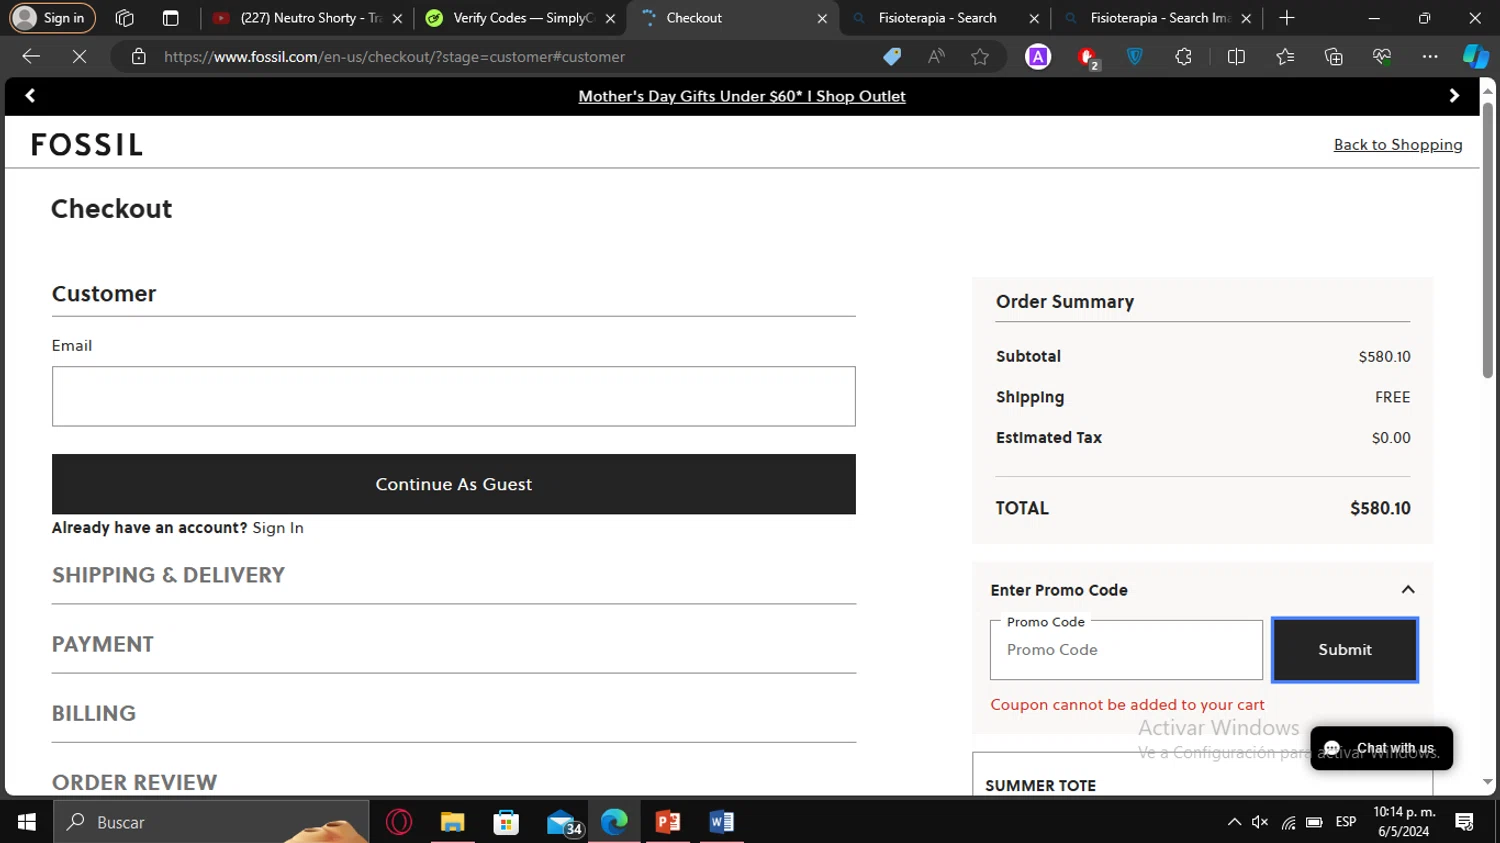
Task: Submit the promo code
Action: coord(1345,650)
